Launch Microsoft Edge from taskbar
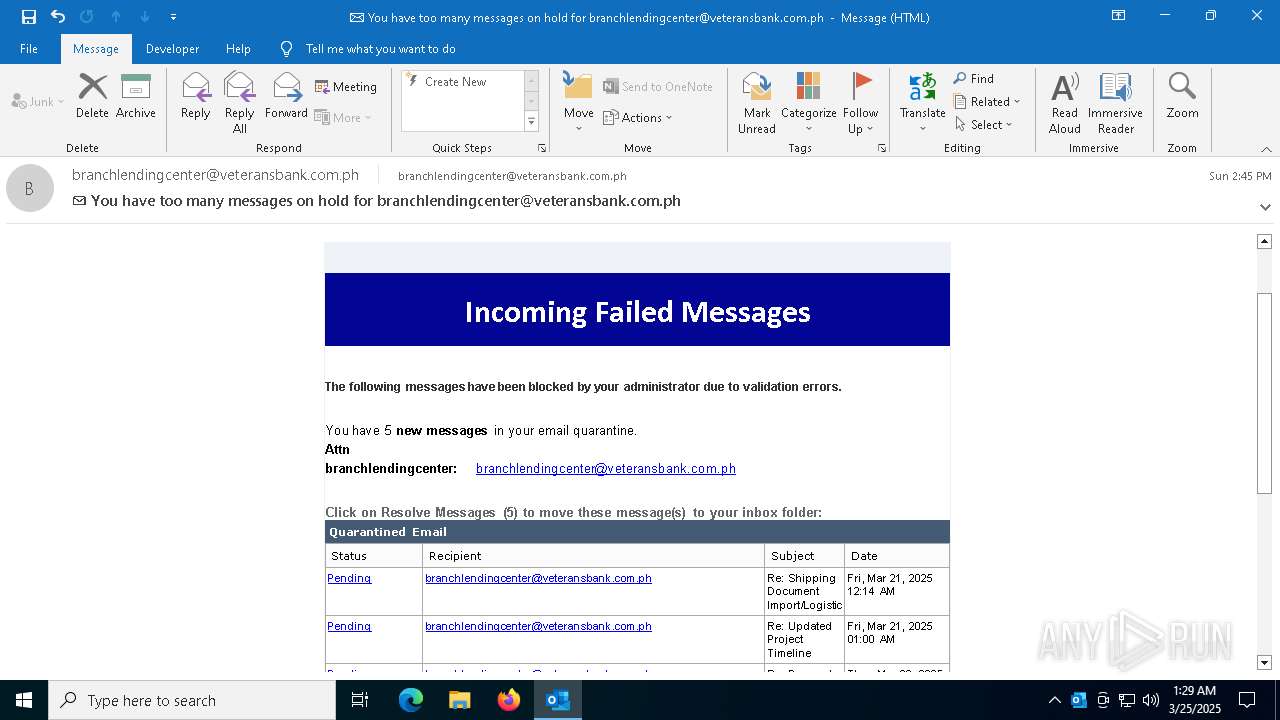Viewport: 1280px width, 720px height. tap(411, 700)
